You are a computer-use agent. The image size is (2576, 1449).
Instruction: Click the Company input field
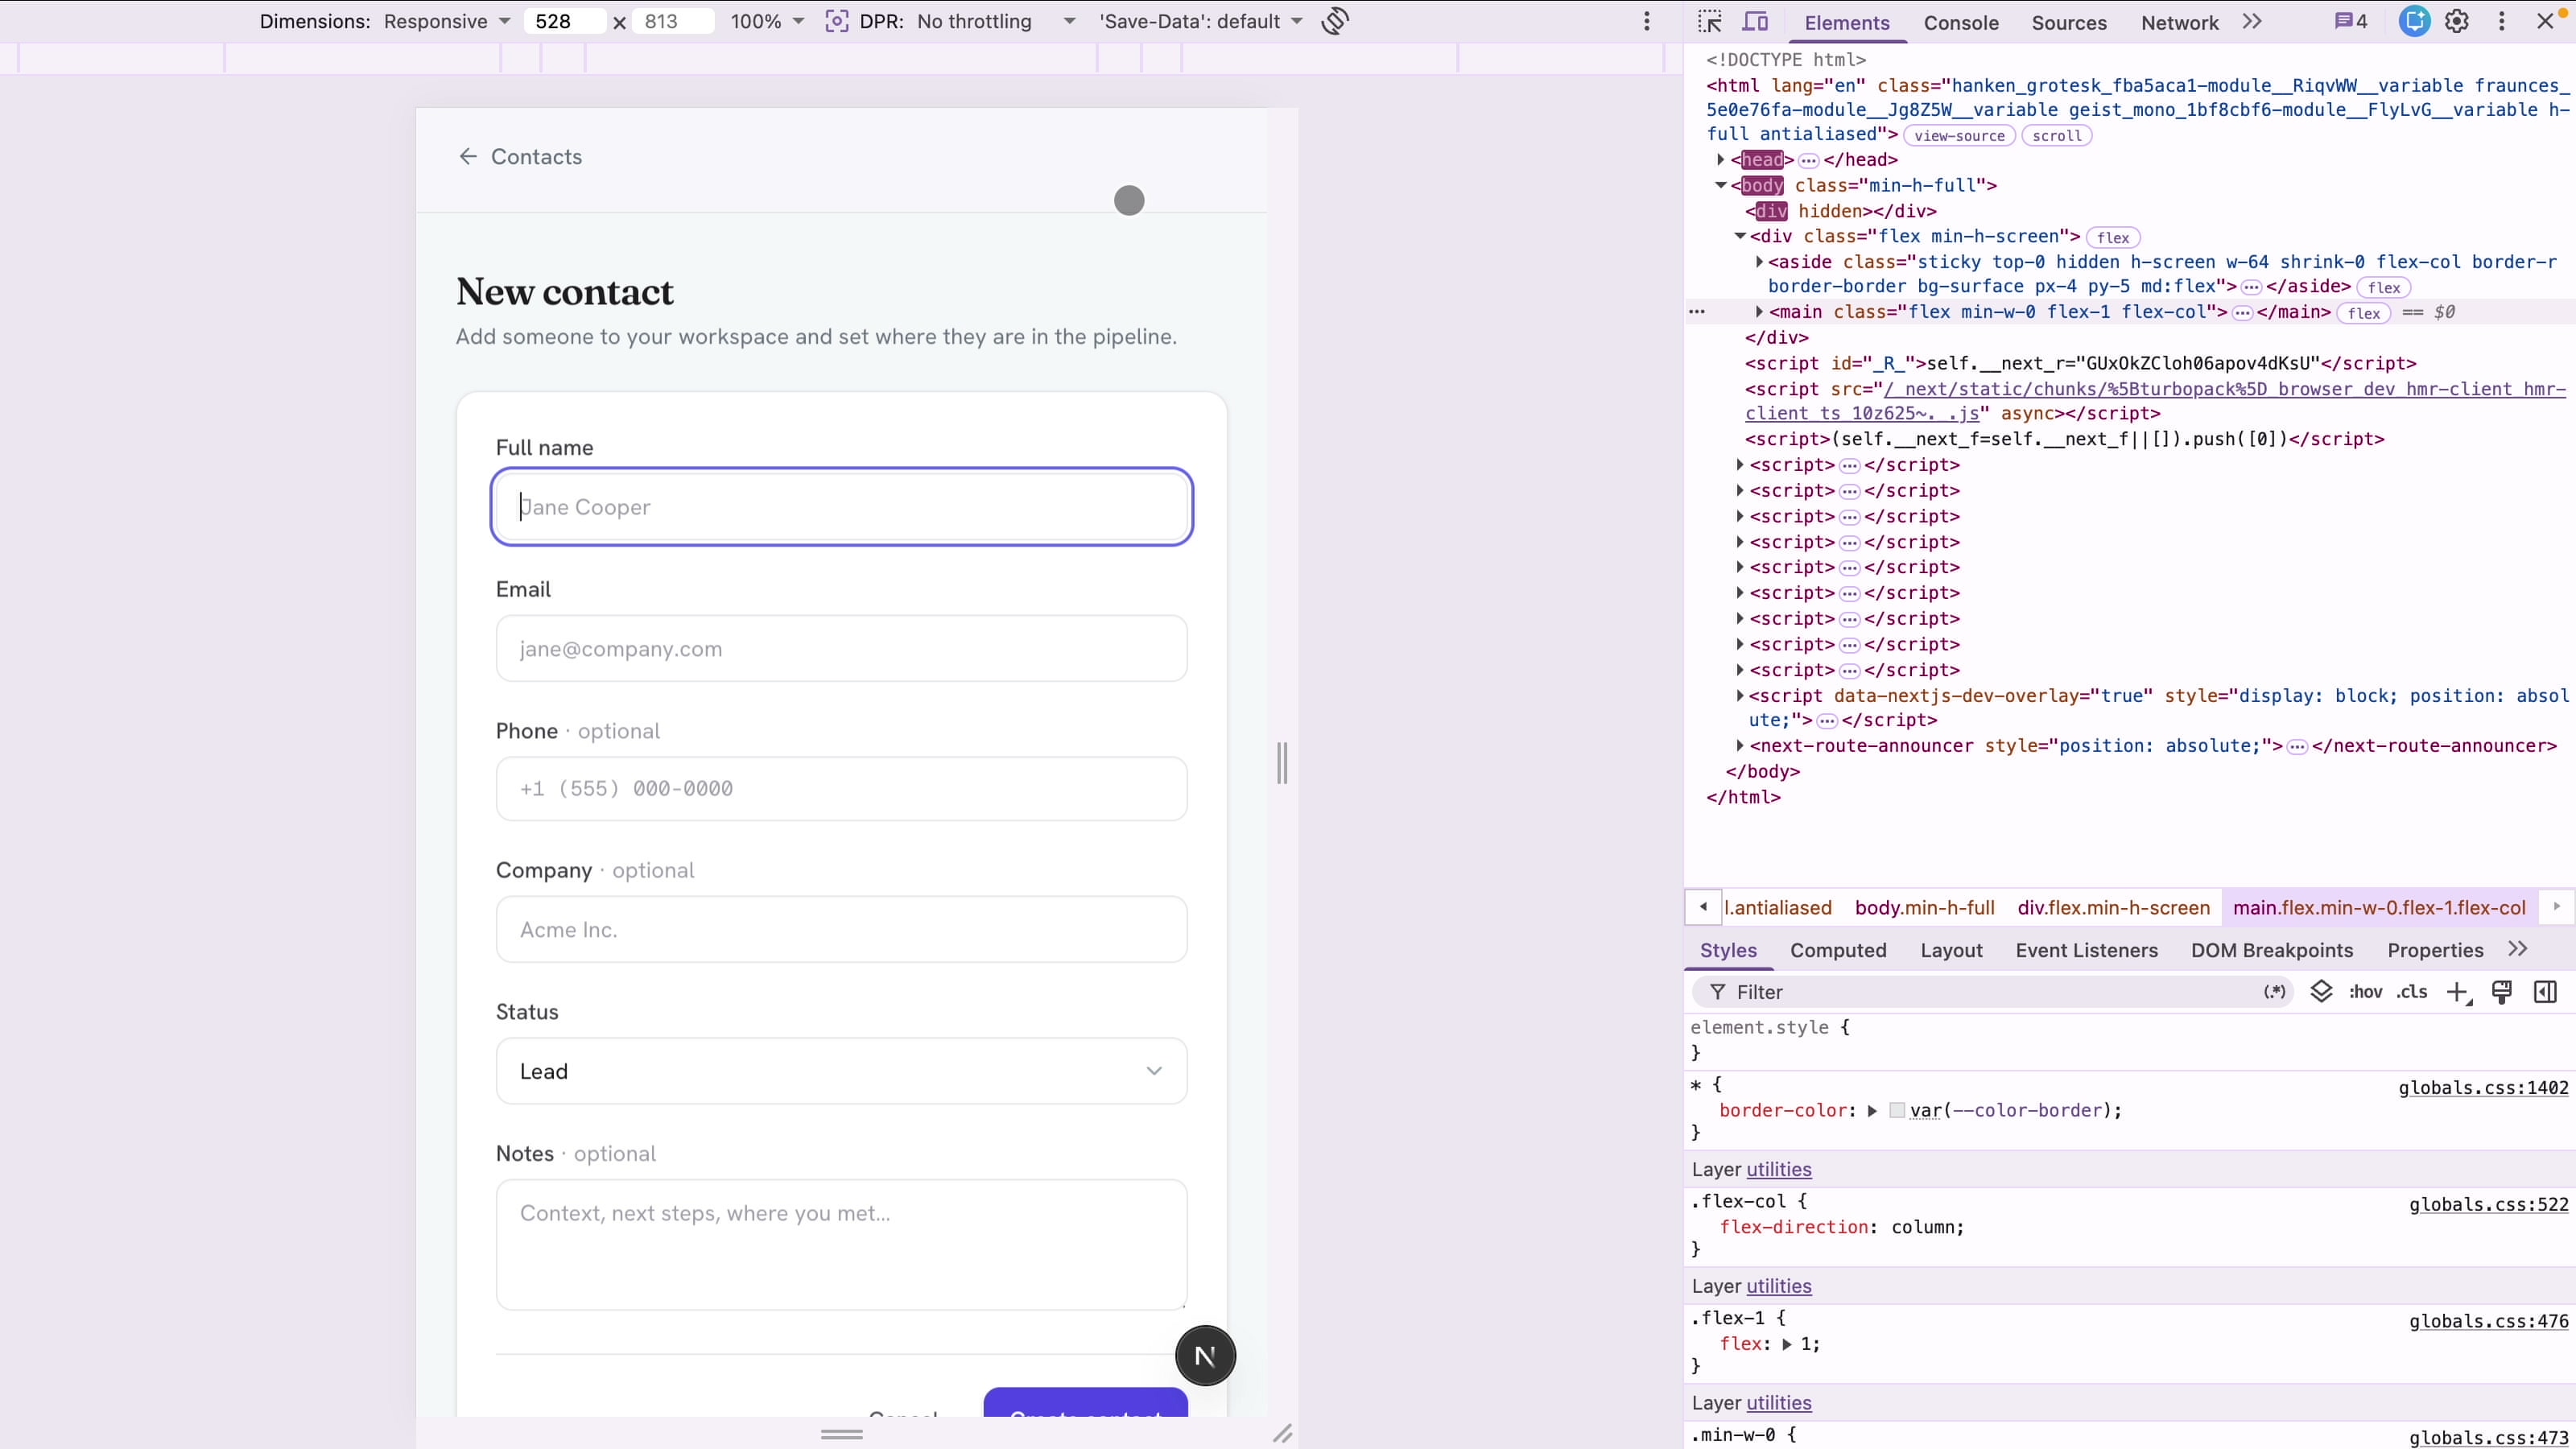click(x=841, y=929)
